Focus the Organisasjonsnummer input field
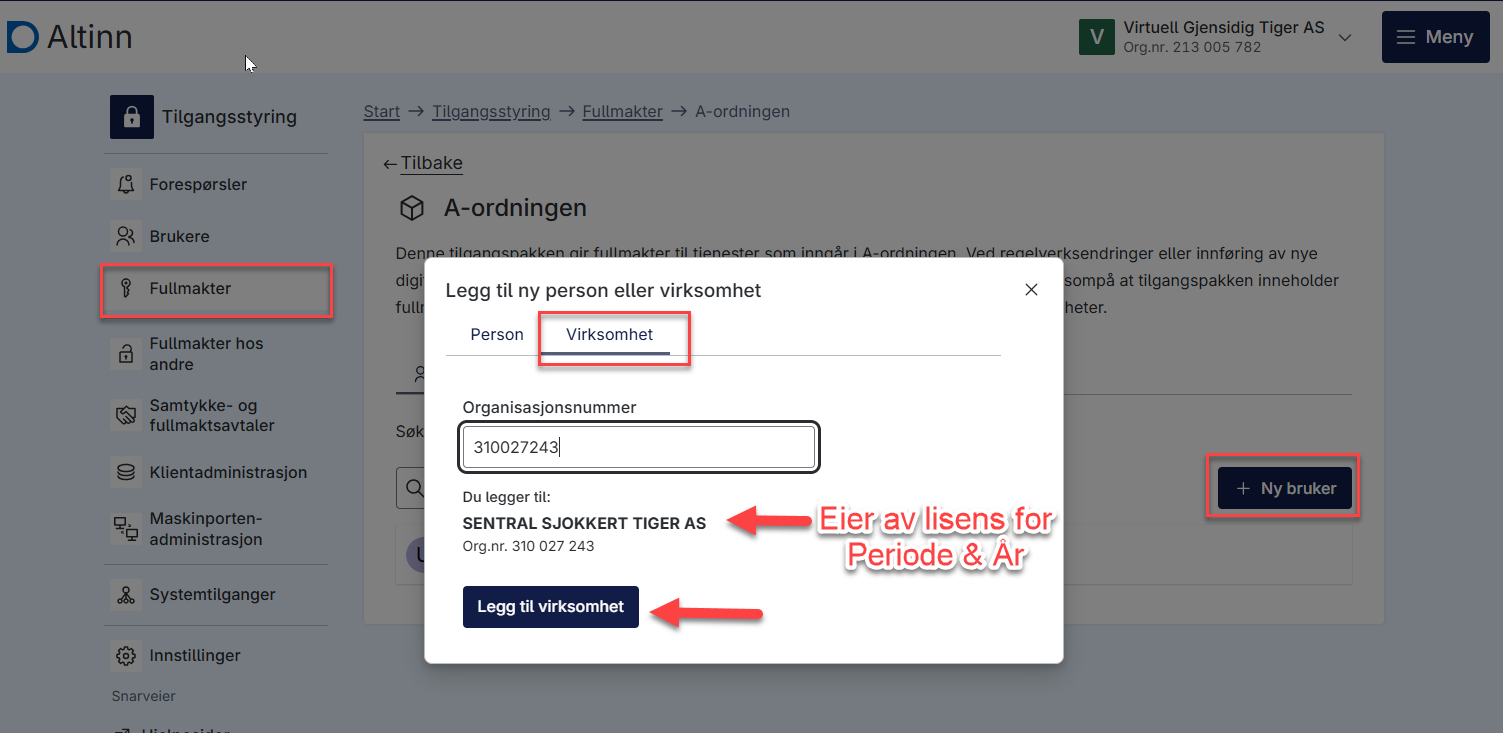This screenshot has height=733, width=1503. (639, 448)
